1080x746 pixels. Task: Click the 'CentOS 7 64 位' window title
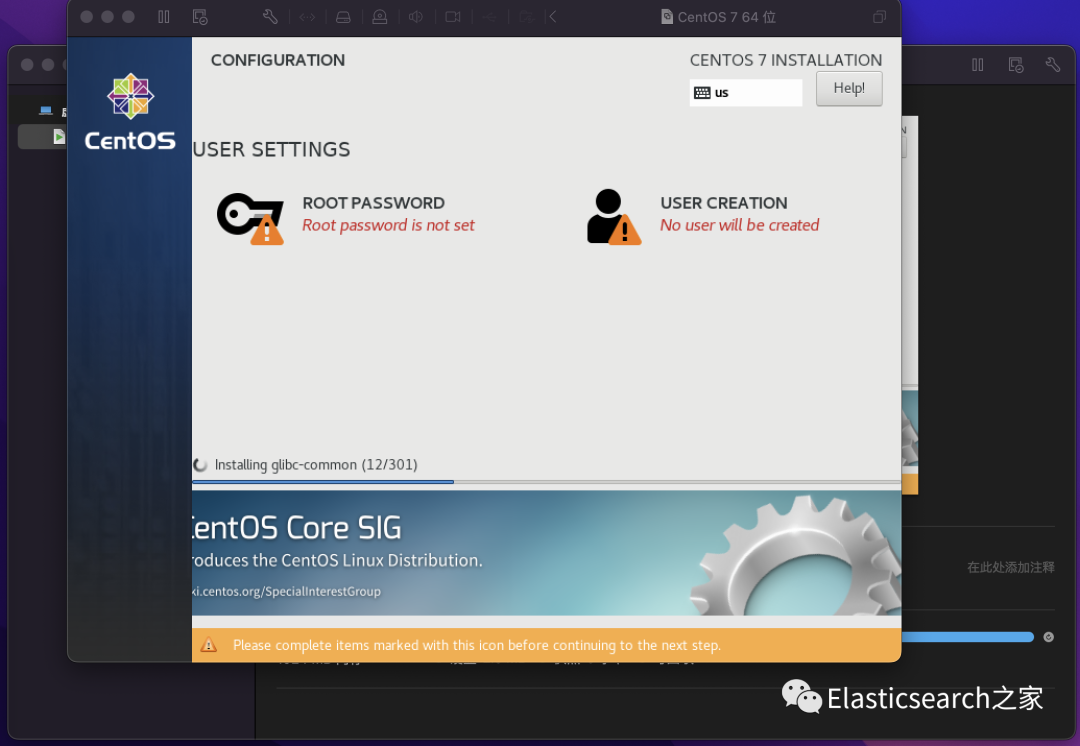[727, 17]
